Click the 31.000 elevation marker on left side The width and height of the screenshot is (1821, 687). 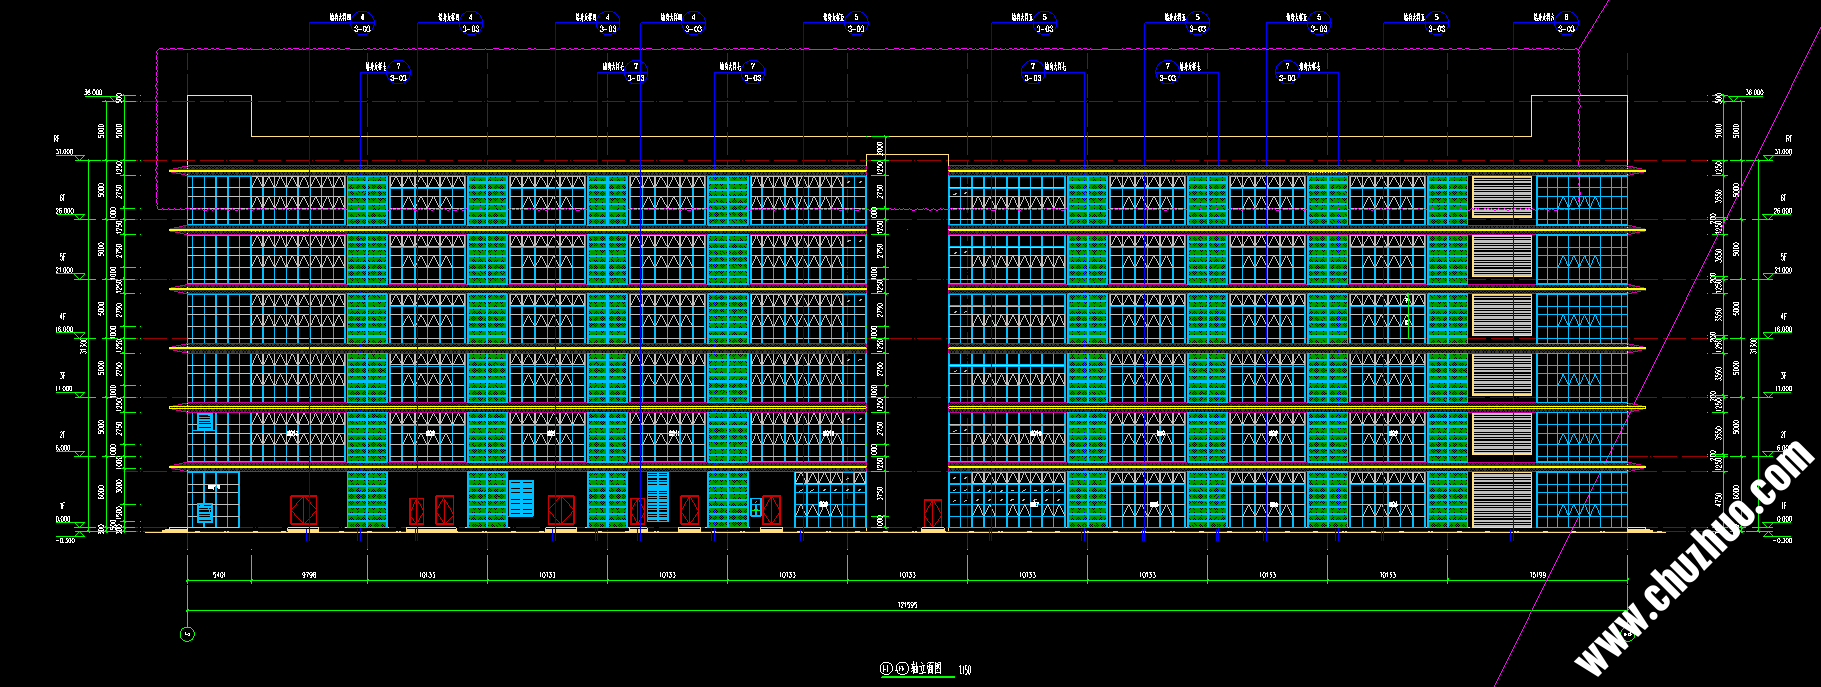click(64, 153)
